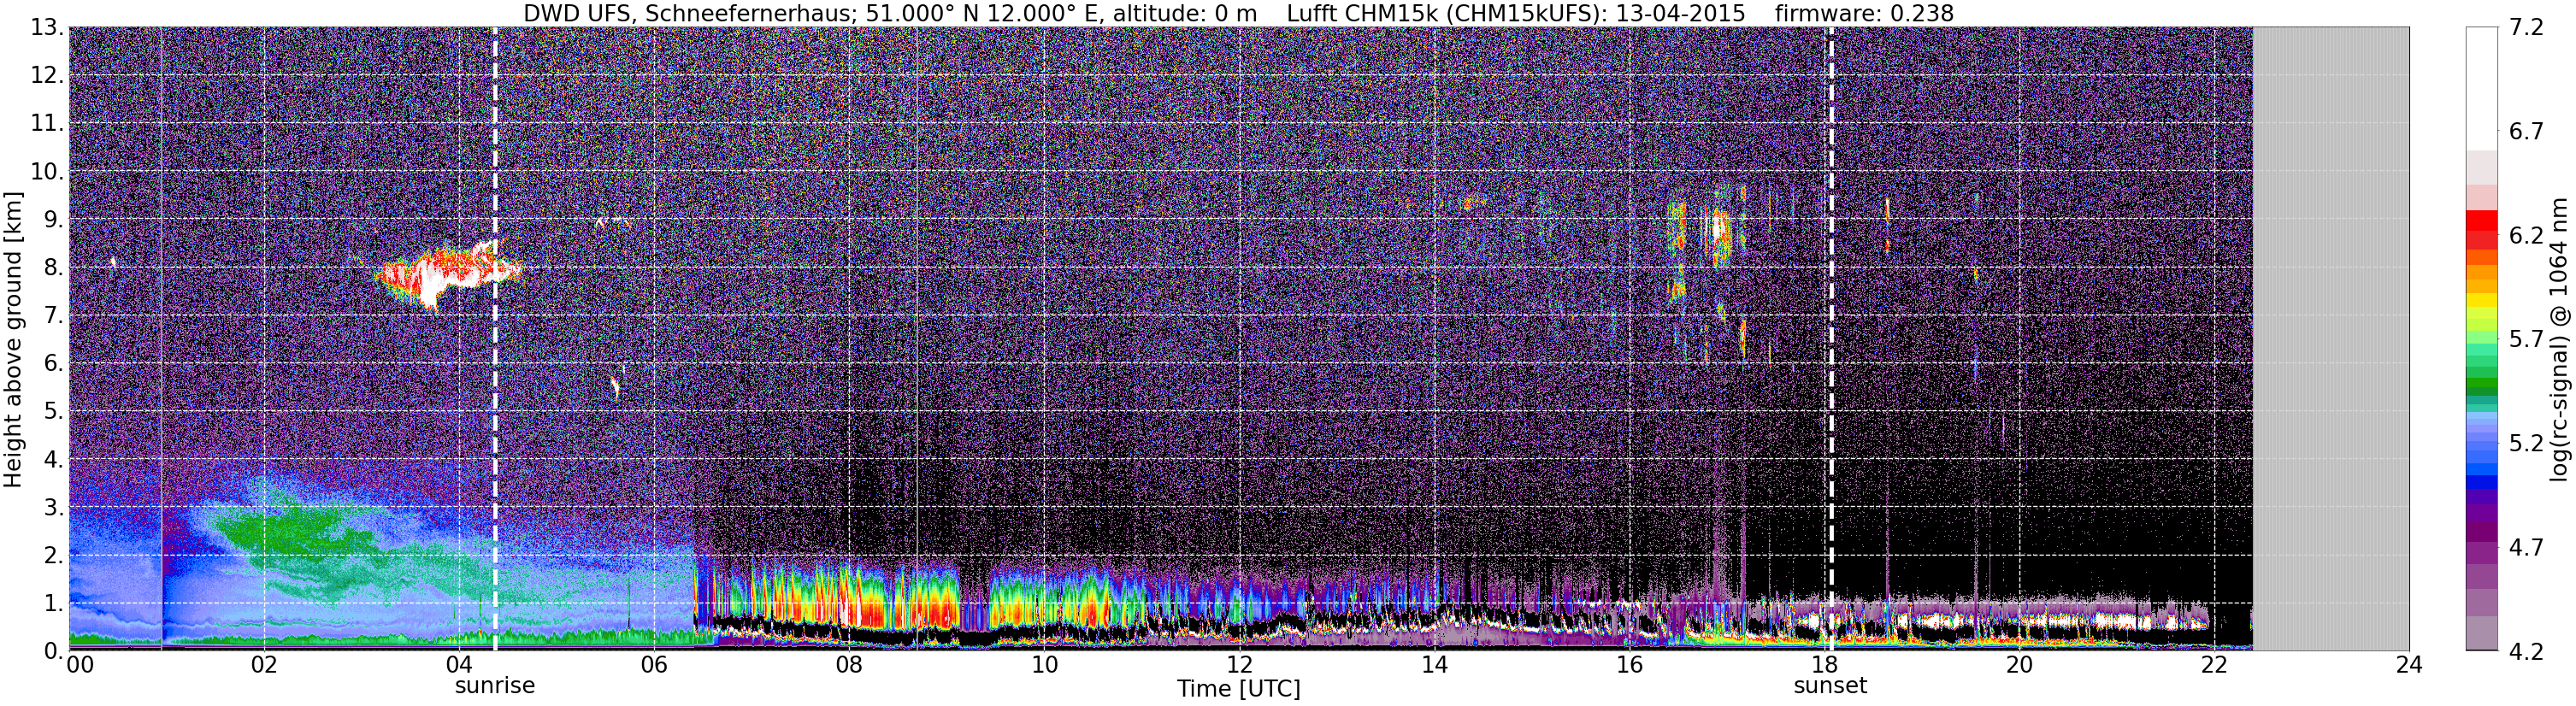Click the x-axis tick label 06

point(653,665)
